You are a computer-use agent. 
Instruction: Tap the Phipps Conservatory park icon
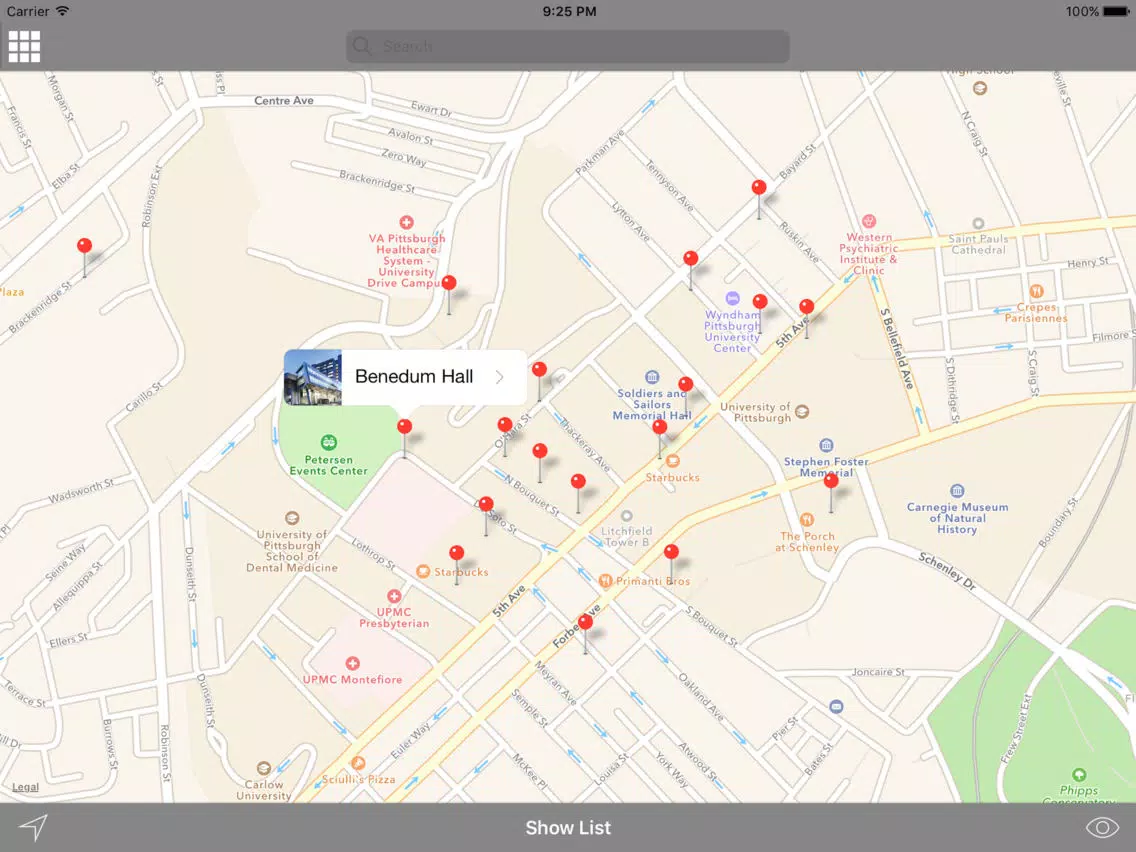(x=1079, y=774)
